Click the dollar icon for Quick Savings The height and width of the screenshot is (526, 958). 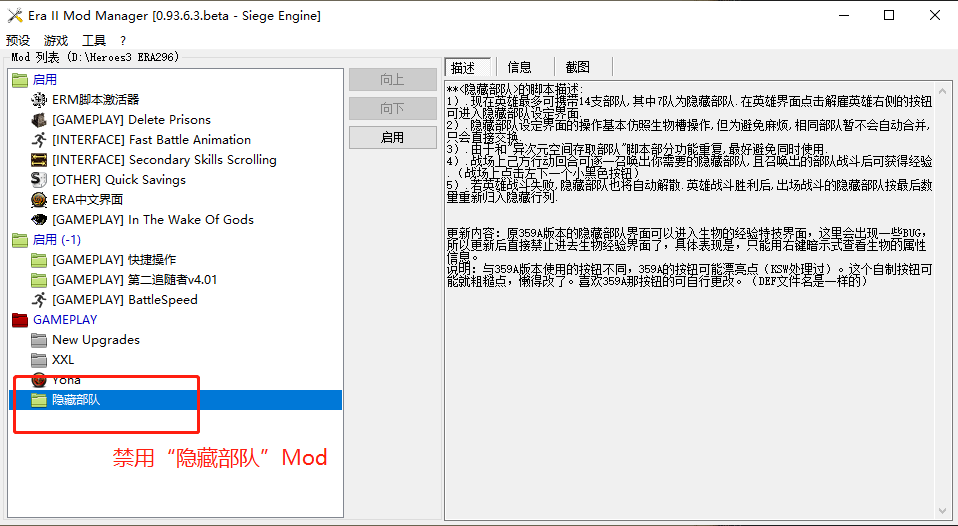tap(39, 180)
